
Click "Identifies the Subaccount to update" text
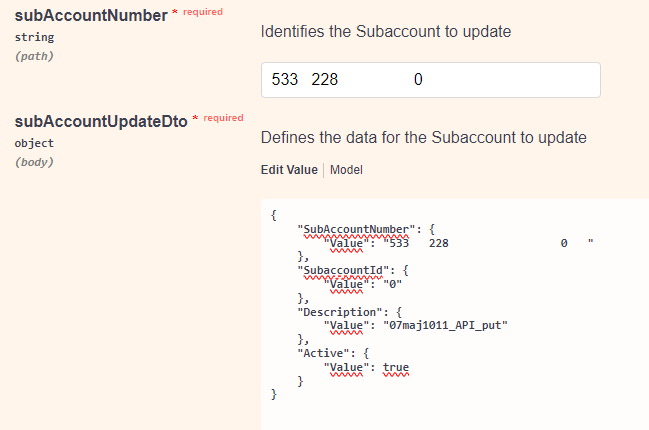(386, 32)
